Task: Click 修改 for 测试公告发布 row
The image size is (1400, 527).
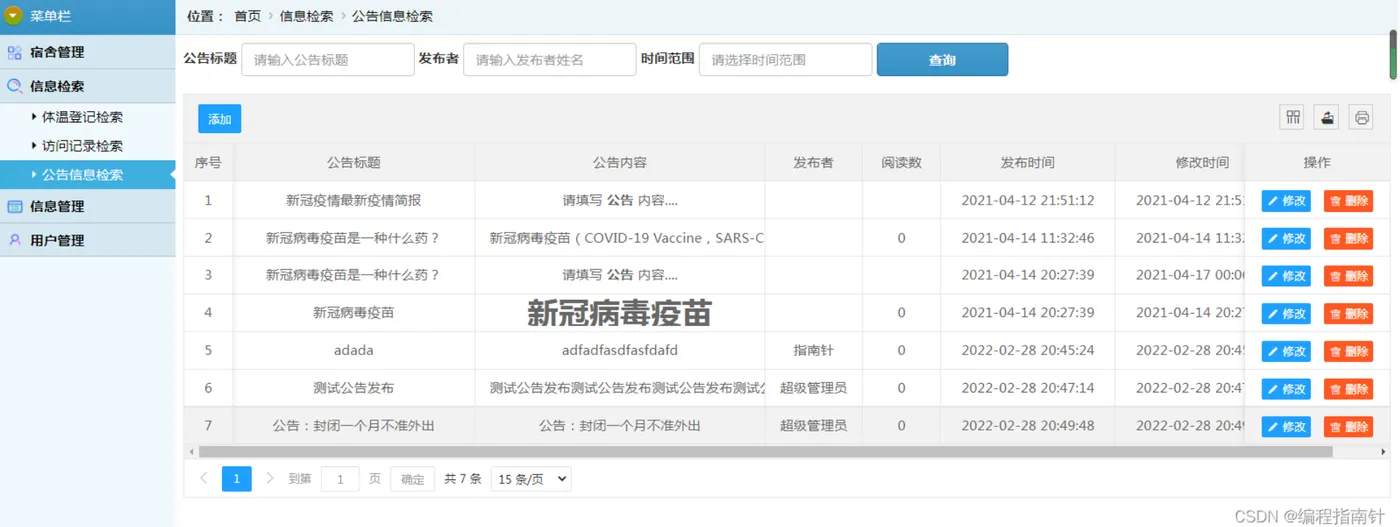Action: [1286, 389]
